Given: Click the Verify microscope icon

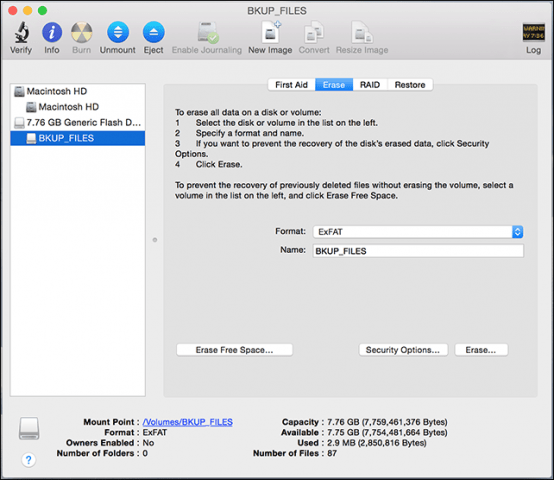Looking at the screenshot, I should click(21, 32).
